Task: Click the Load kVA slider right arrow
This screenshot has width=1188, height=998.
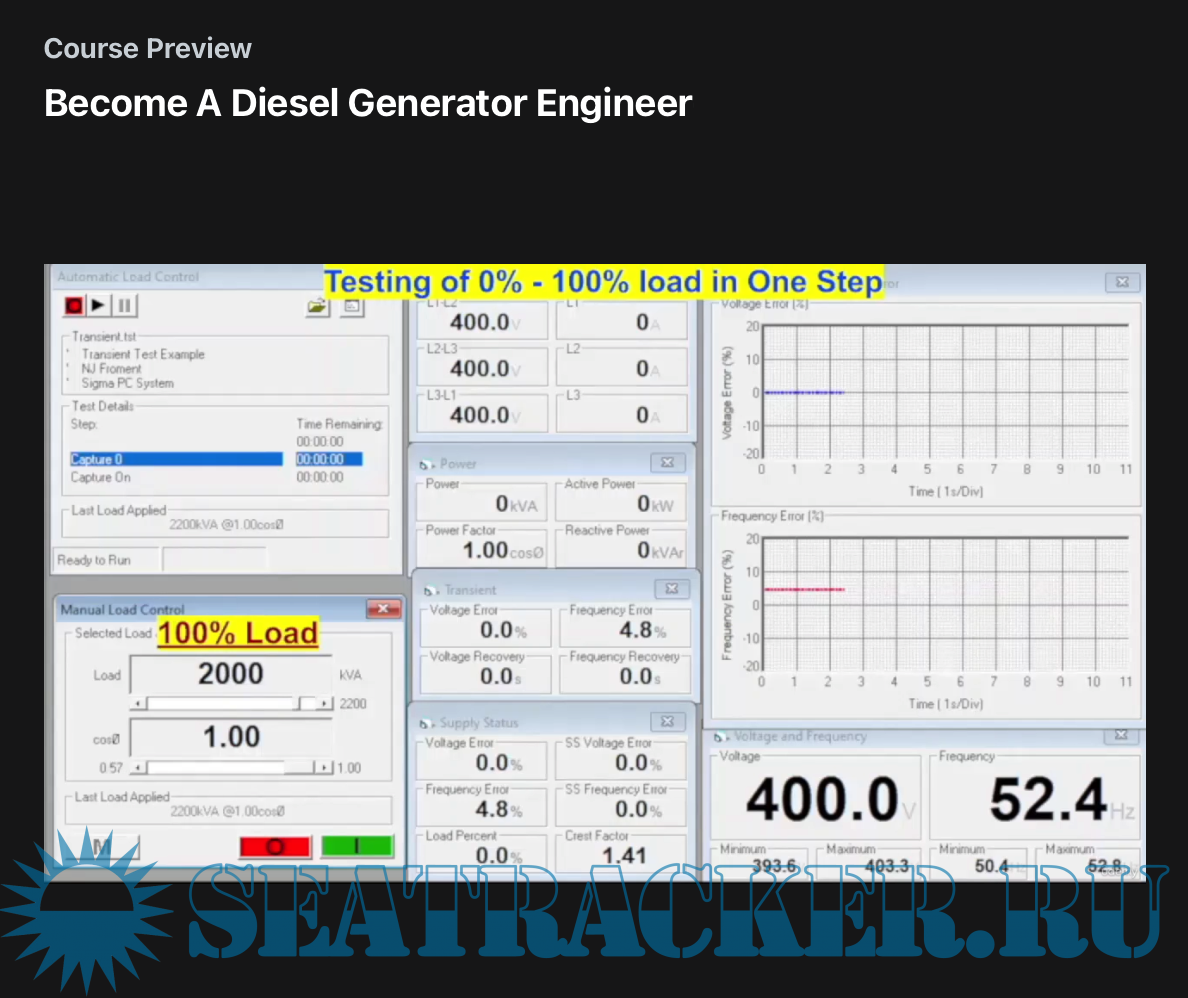Action: coord(324,704)
